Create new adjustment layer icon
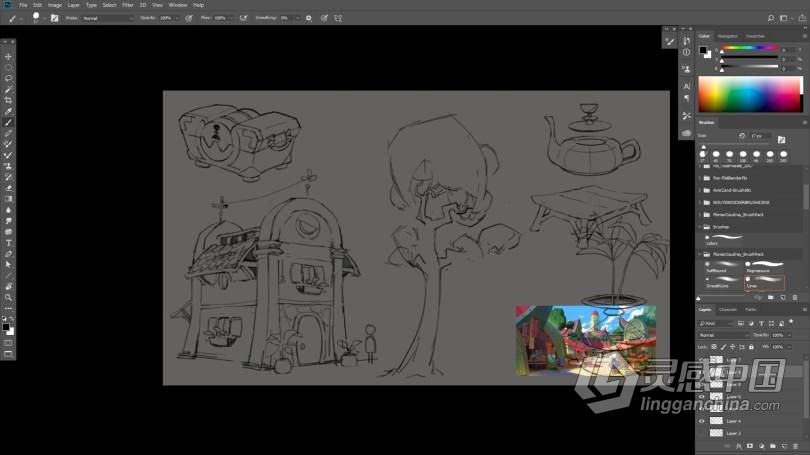Screen dimensions: 810x455 click(761, 446)
